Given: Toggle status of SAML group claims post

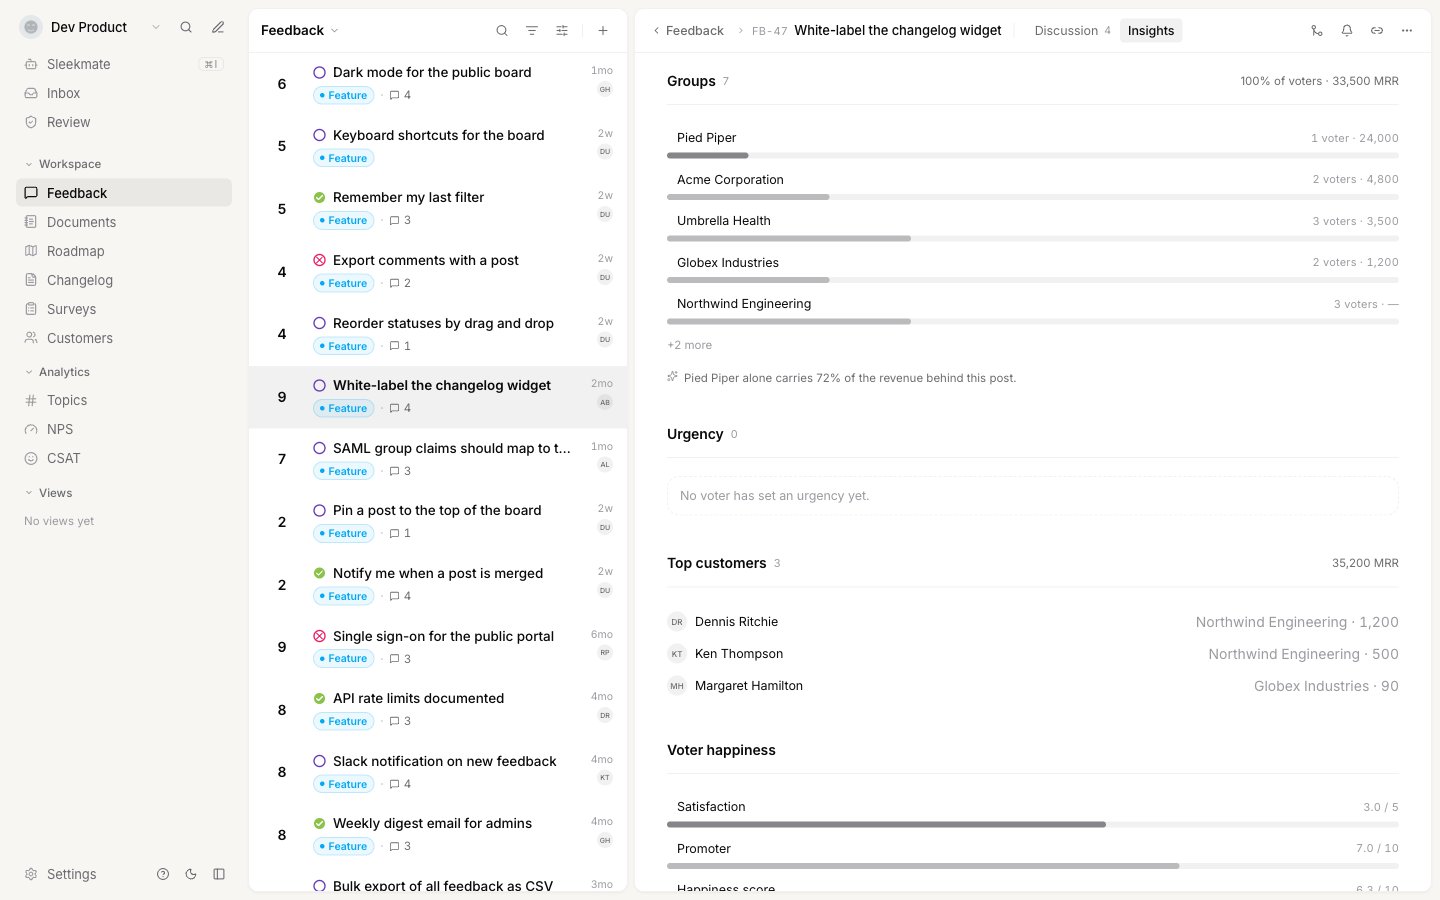Looking at the screenshot, I should 319,448.
